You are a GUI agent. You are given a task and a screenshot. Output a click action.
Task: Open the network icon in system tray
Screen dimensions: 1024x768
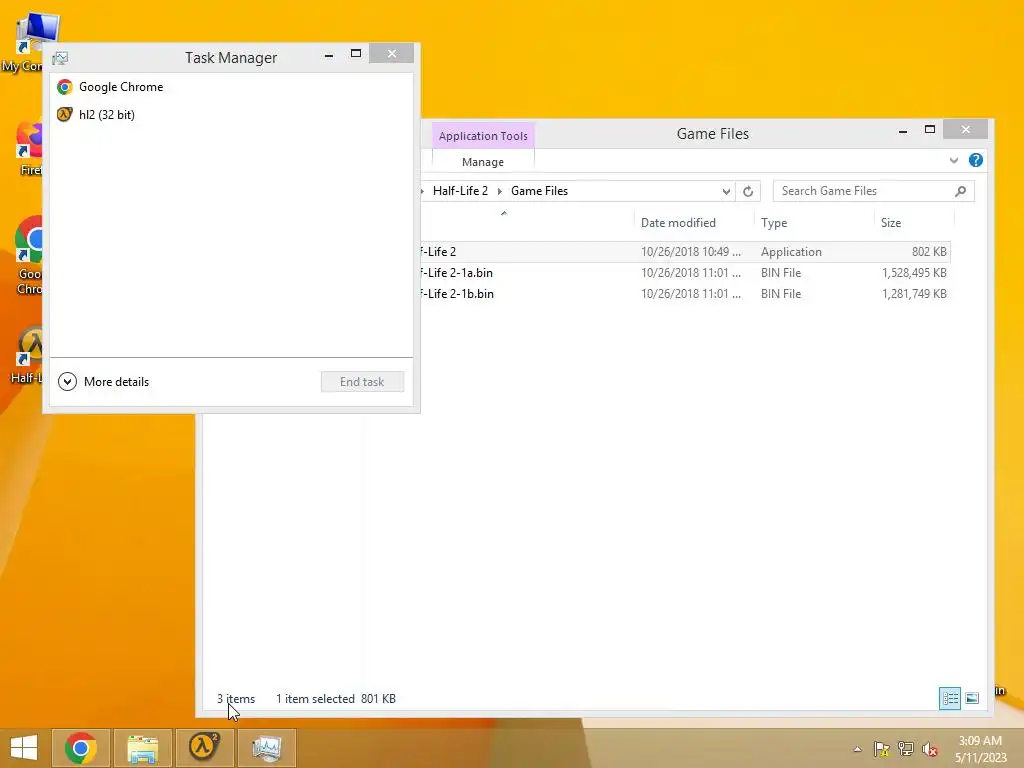(906, 749)
